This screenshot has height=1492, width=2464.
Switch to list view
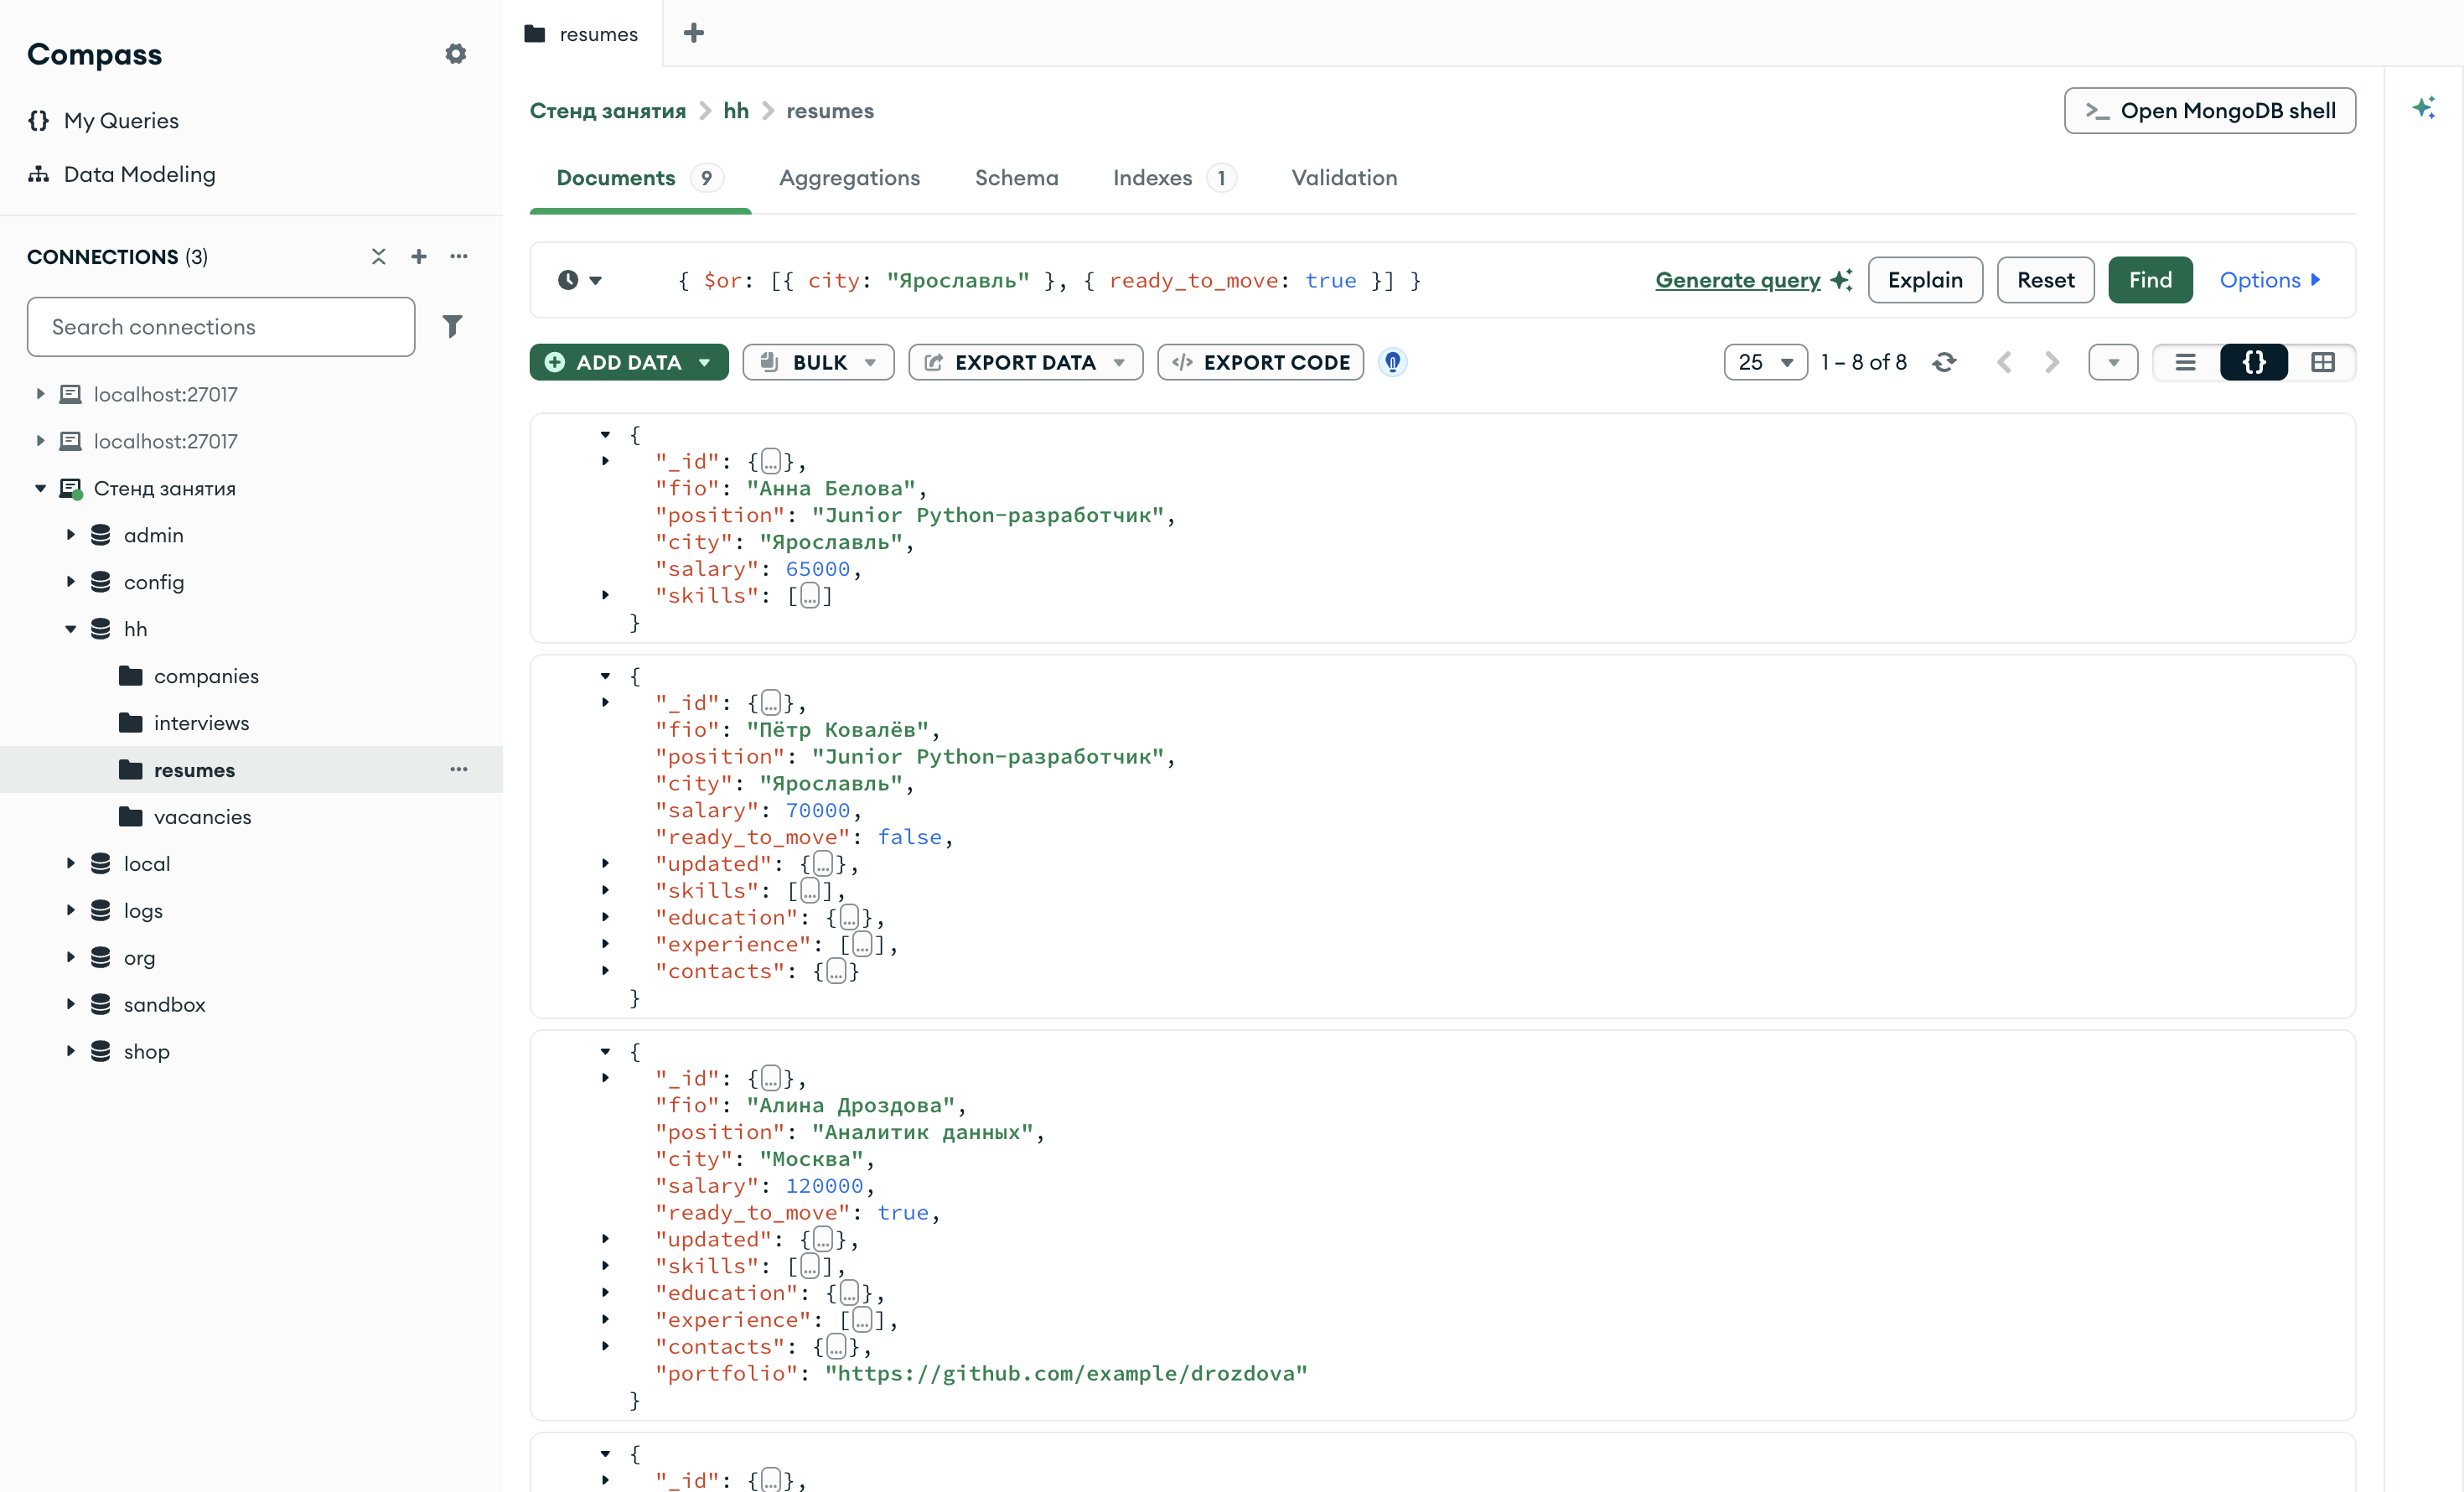click(2186, 362)
